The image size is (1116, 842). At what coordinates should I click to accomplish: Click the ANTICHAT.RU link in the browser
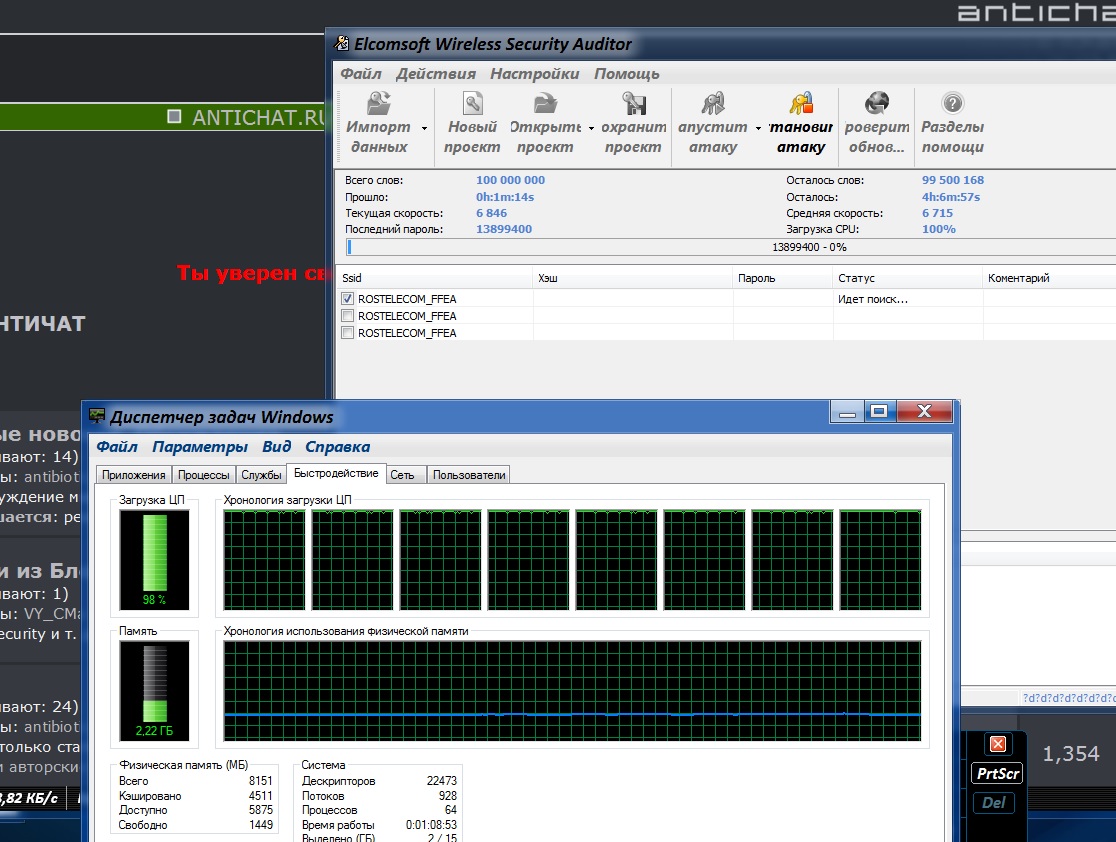coord(258,117)
